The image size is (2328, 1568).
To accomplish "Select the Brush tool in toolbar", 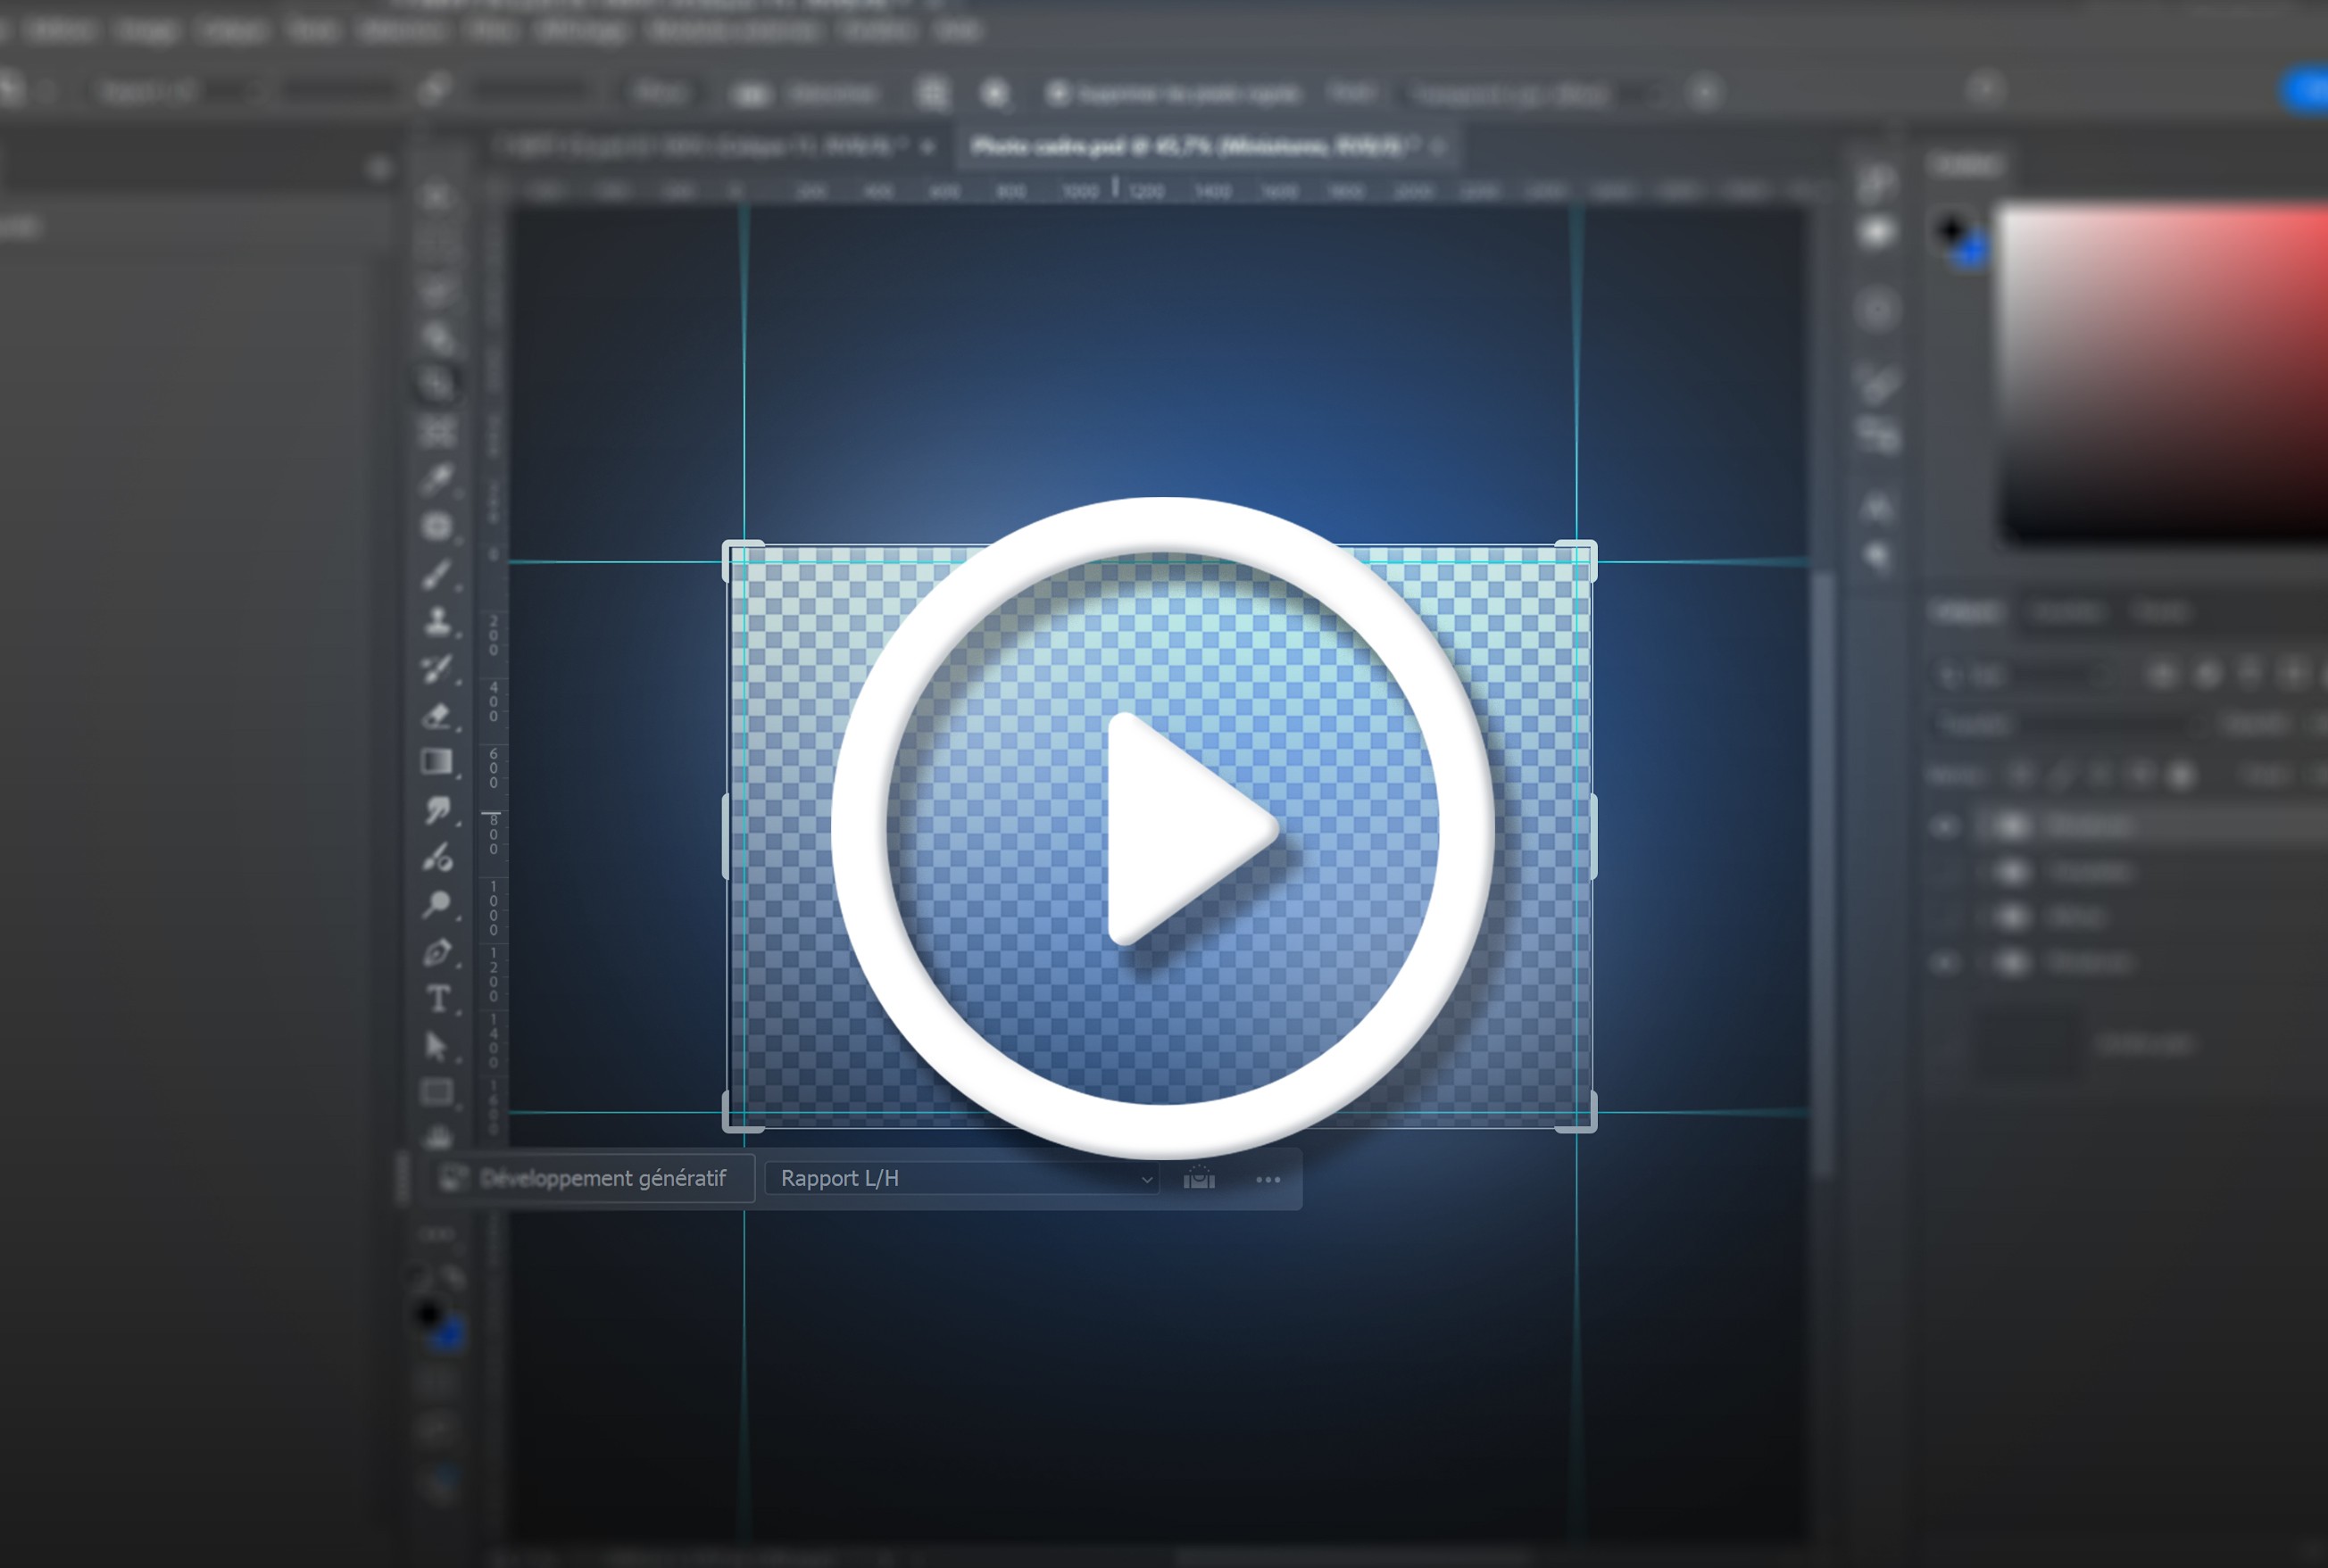I will (437, 575).
